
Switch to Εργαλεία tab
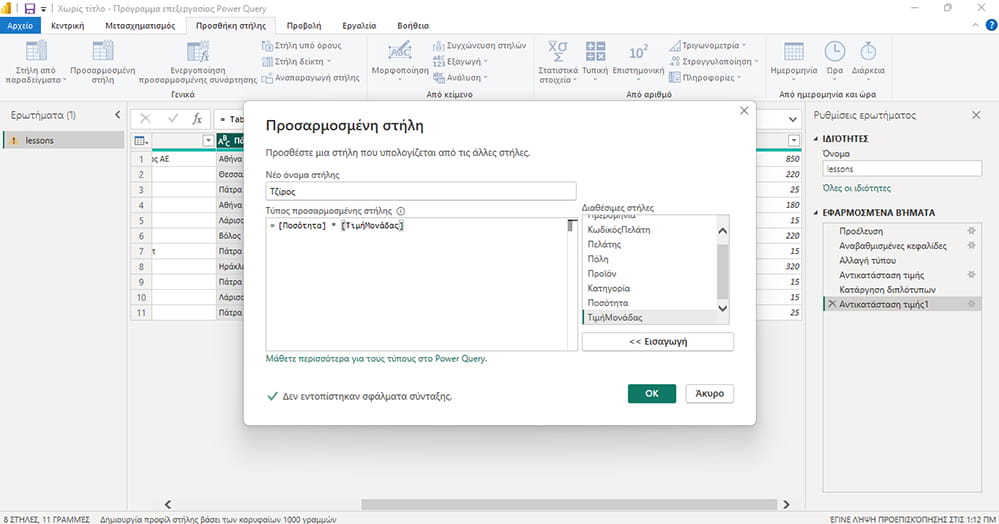click(359, 25)
